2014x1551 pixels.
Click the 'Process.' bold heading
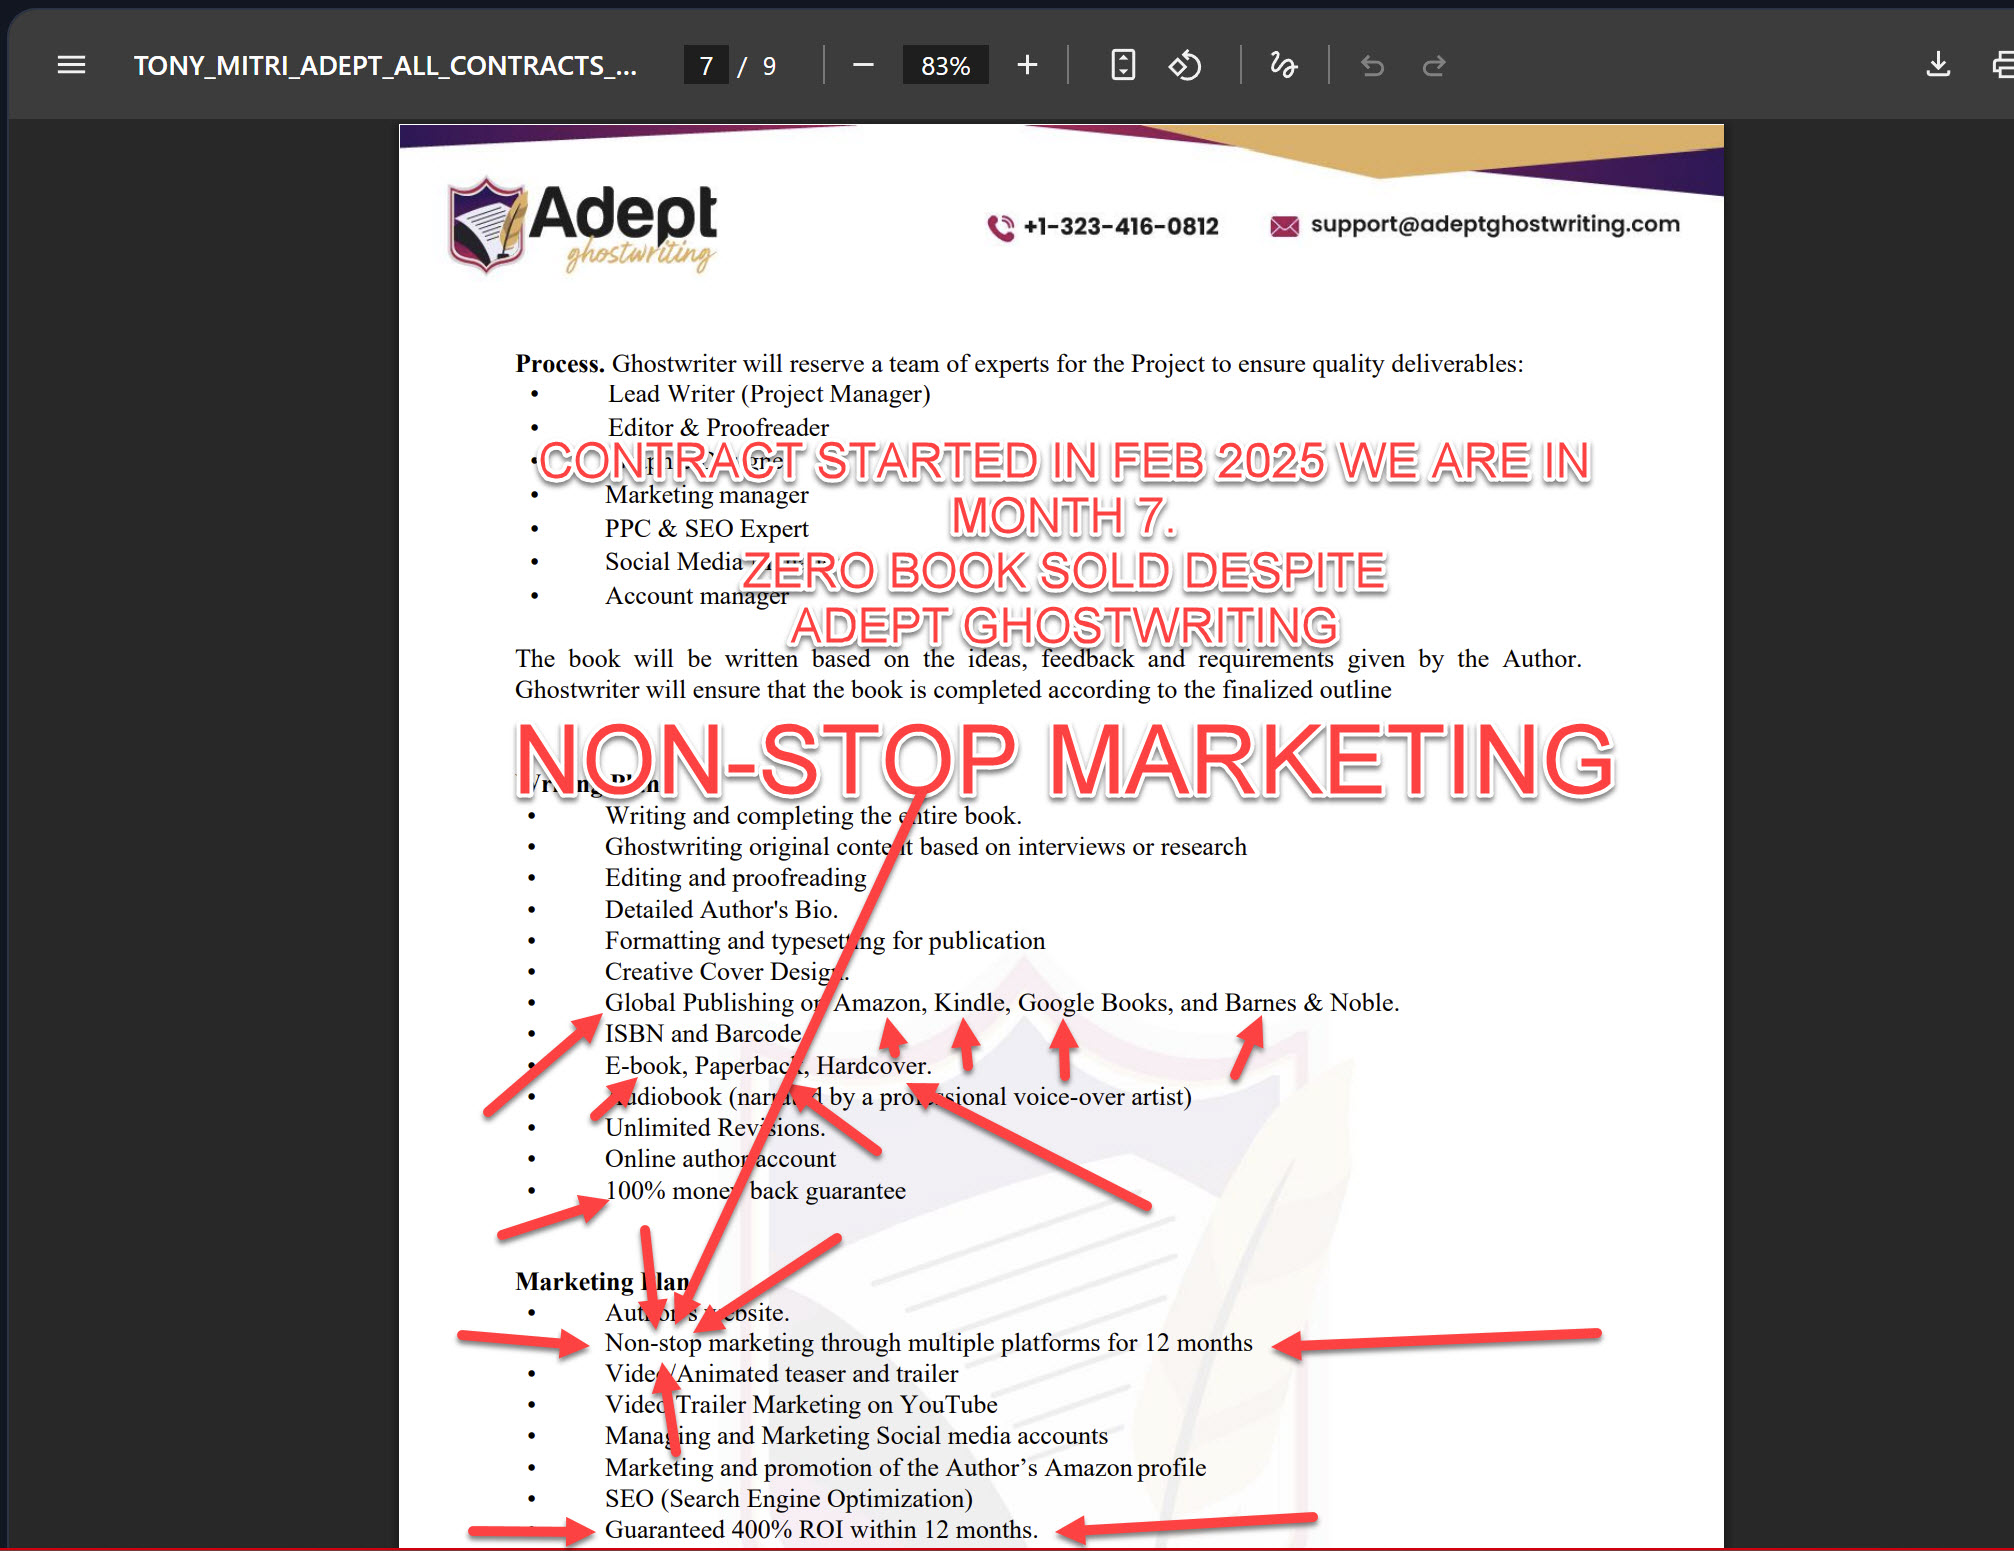point(560,364)
